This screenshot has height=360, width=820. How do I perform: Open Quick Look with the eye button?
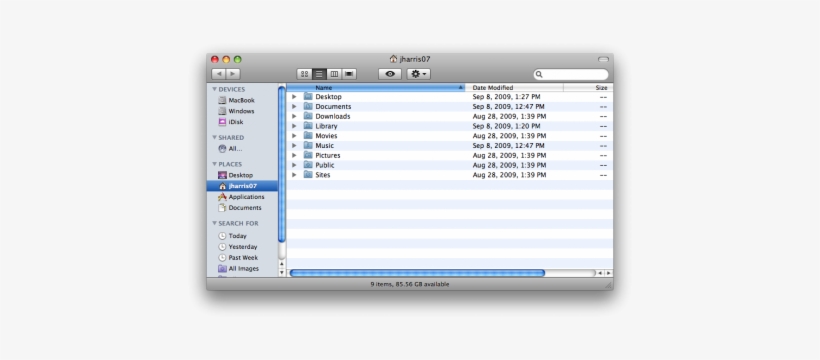coord(390,74)
